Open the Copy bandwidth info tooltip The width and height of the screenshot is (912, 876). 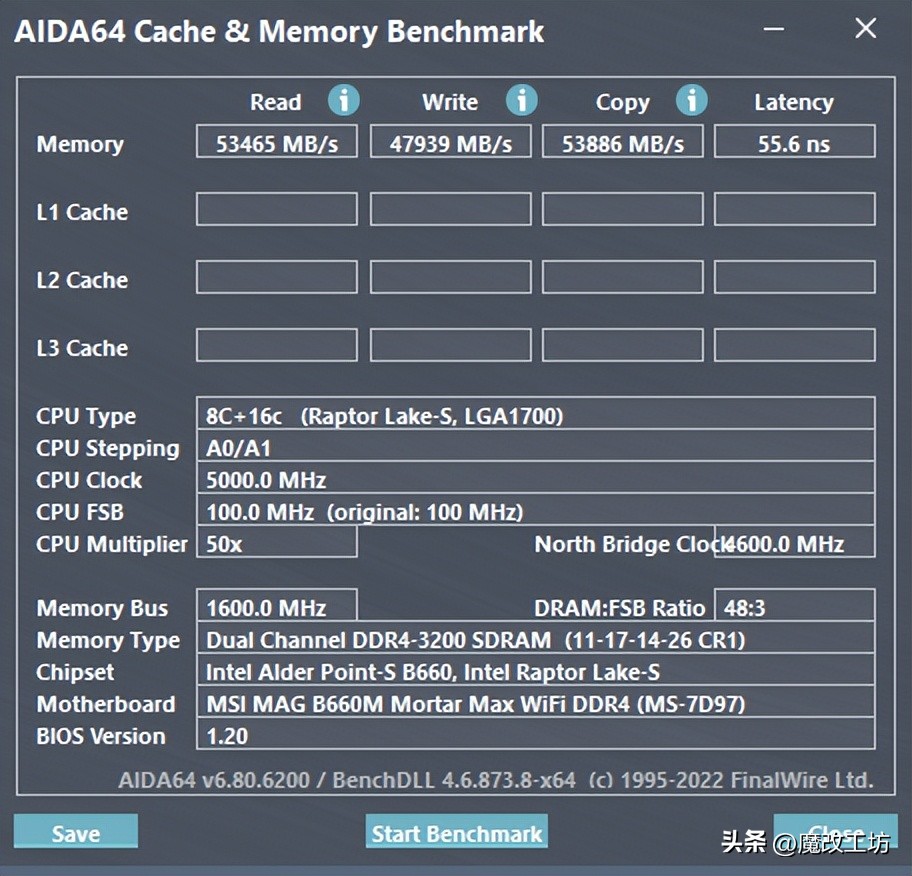pos(692,100)
